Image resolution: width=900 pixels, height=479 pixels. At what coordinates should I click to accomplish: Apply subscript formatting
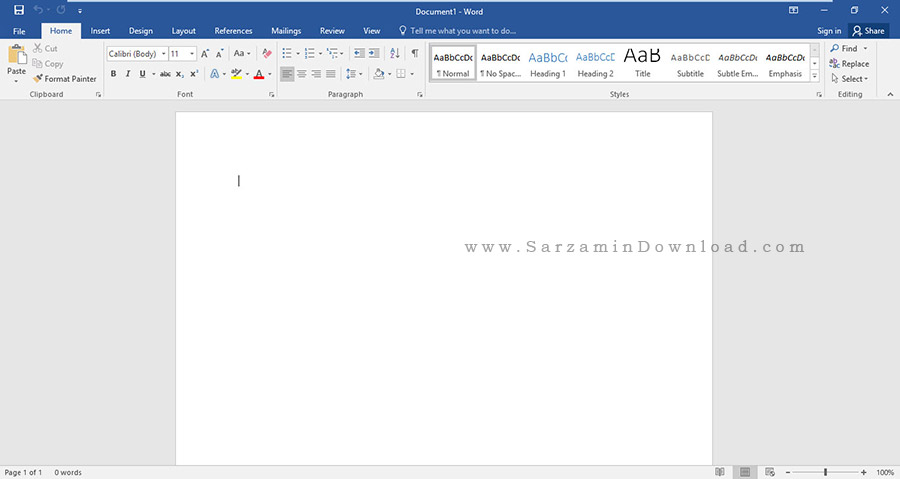click(180, 74)
